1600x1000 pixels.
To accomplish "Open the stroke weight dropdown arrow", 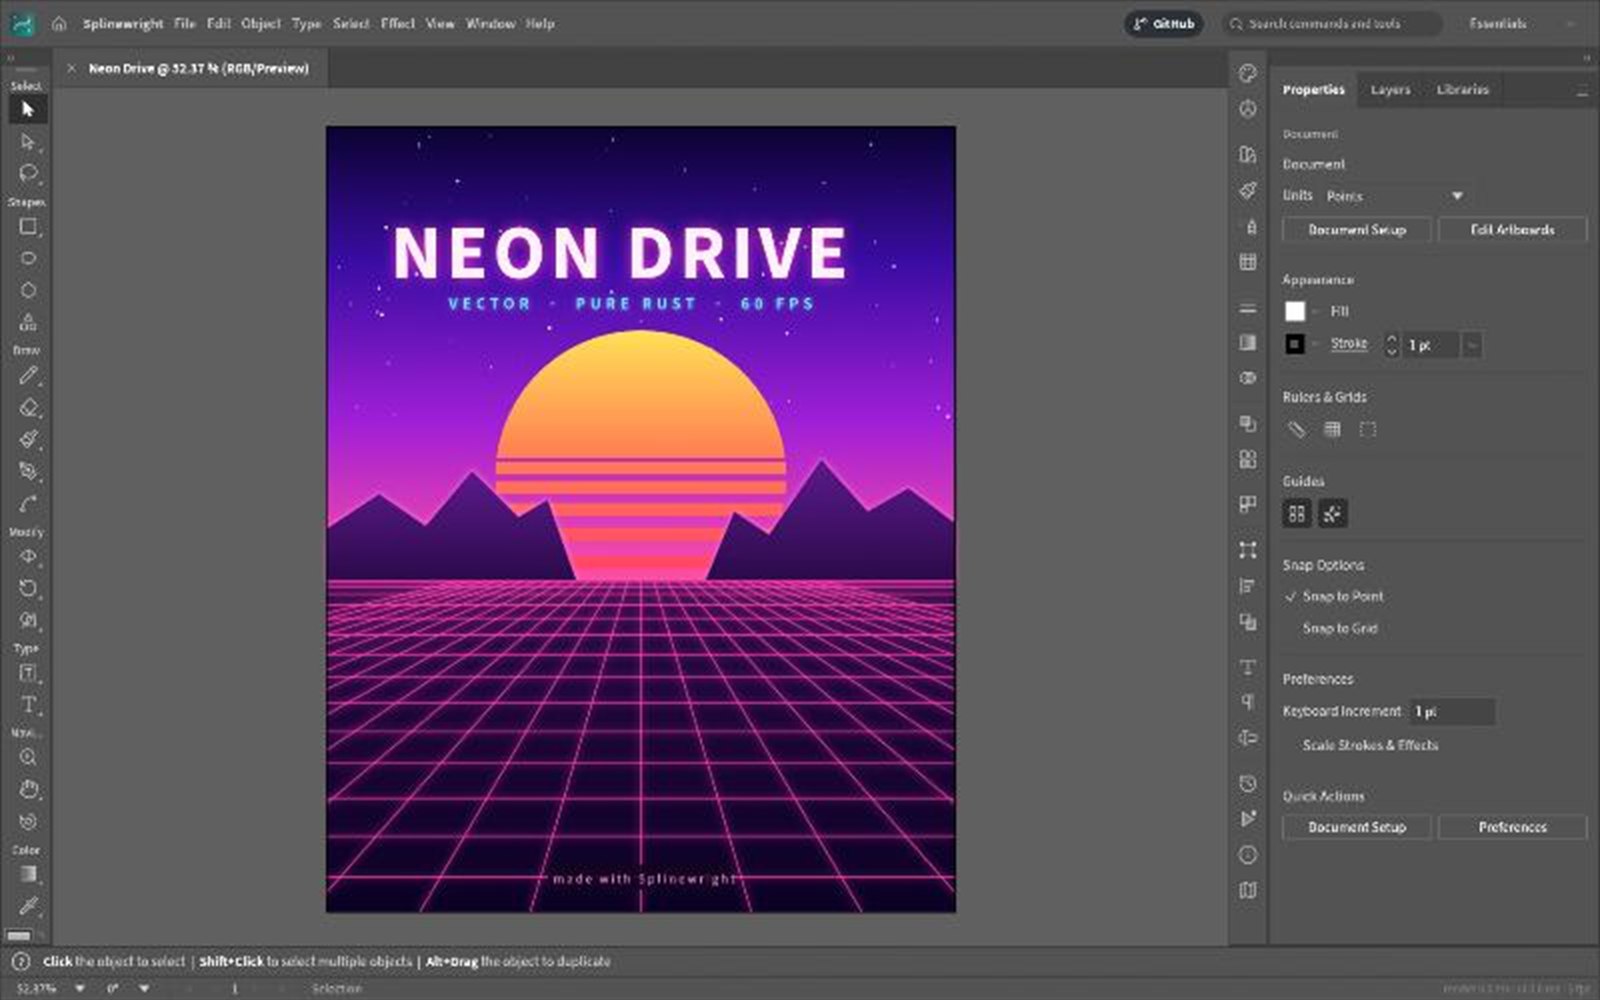I will tap(1472, 345).
